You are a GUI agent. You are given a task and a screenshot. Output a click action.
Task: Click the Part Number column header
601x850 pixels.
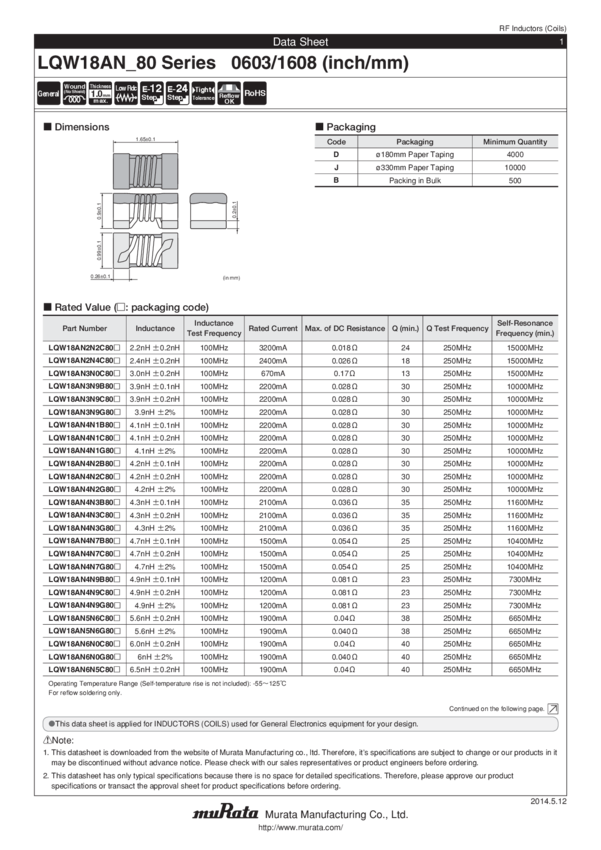(x=85, y=328)
